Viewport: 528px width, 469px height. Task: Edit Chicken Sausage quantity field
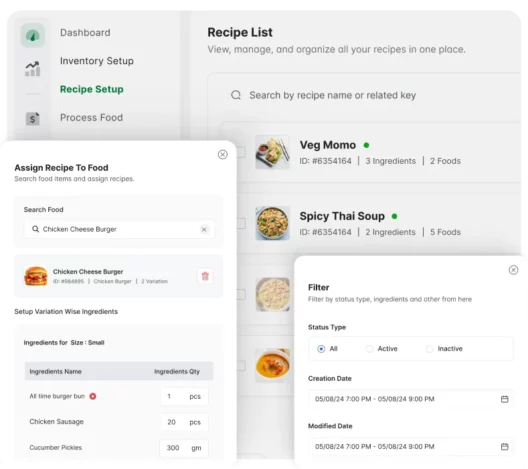184,422
